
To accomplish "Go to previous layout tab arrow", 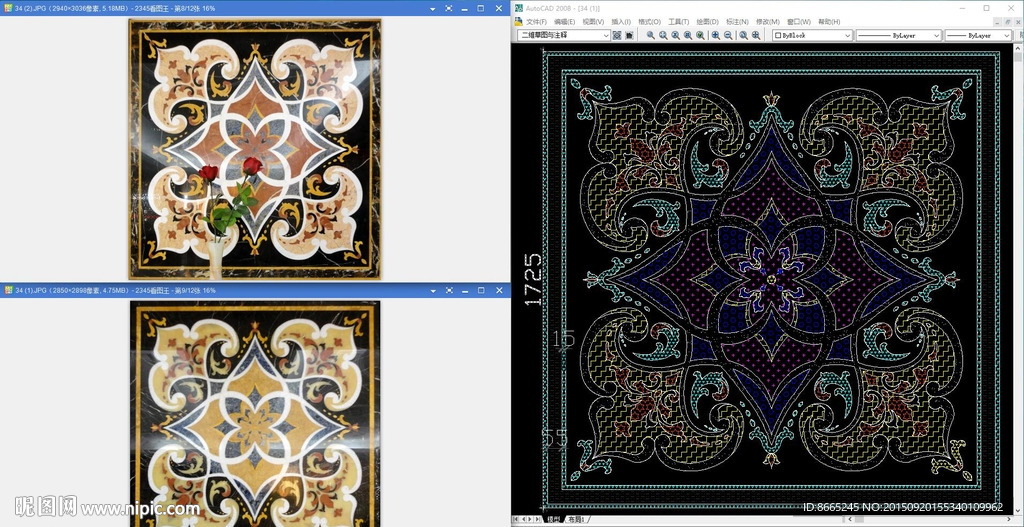I will coord(523,519).
